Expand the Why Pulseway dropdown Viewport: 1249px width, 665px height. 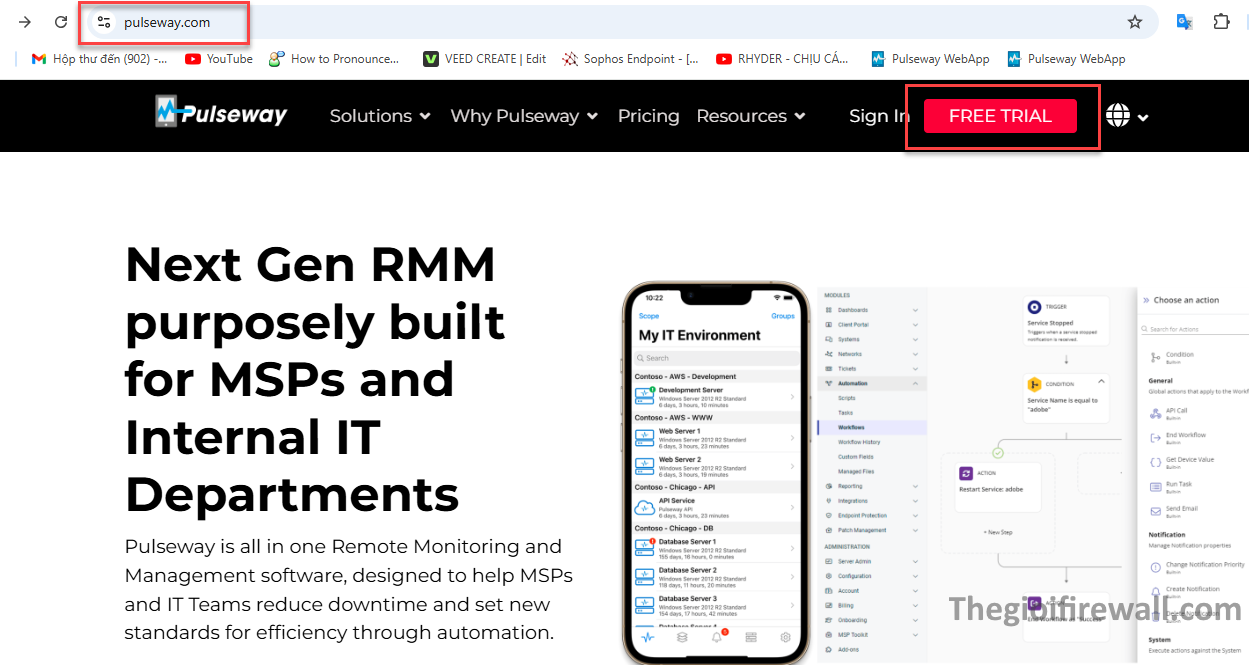(524, 116)
